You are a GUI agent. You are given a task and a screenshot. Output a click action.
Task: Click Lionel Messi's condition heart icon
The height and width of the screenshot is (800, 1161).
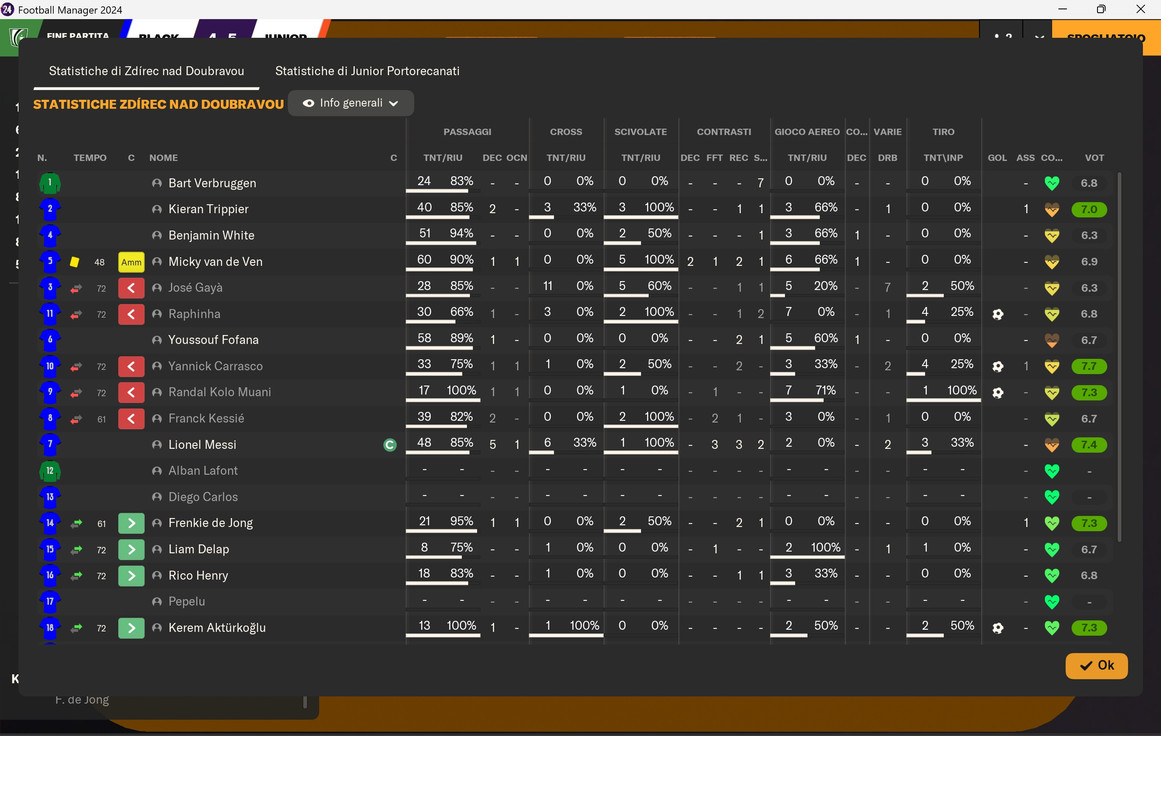[x=1051, y=445]
